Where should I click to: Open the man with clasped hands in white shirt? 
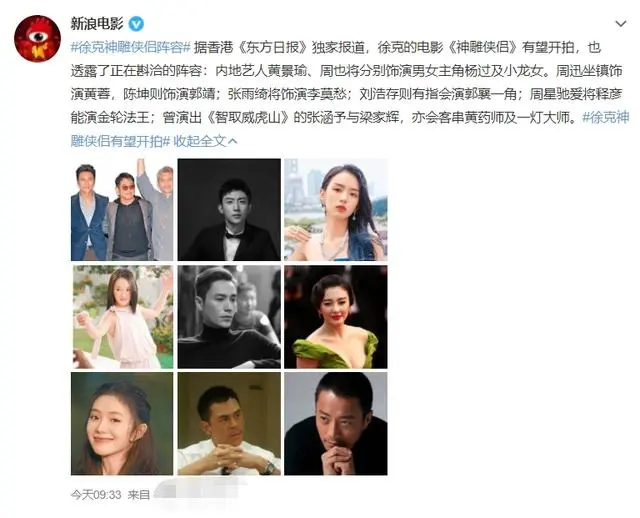pos(229,424)
